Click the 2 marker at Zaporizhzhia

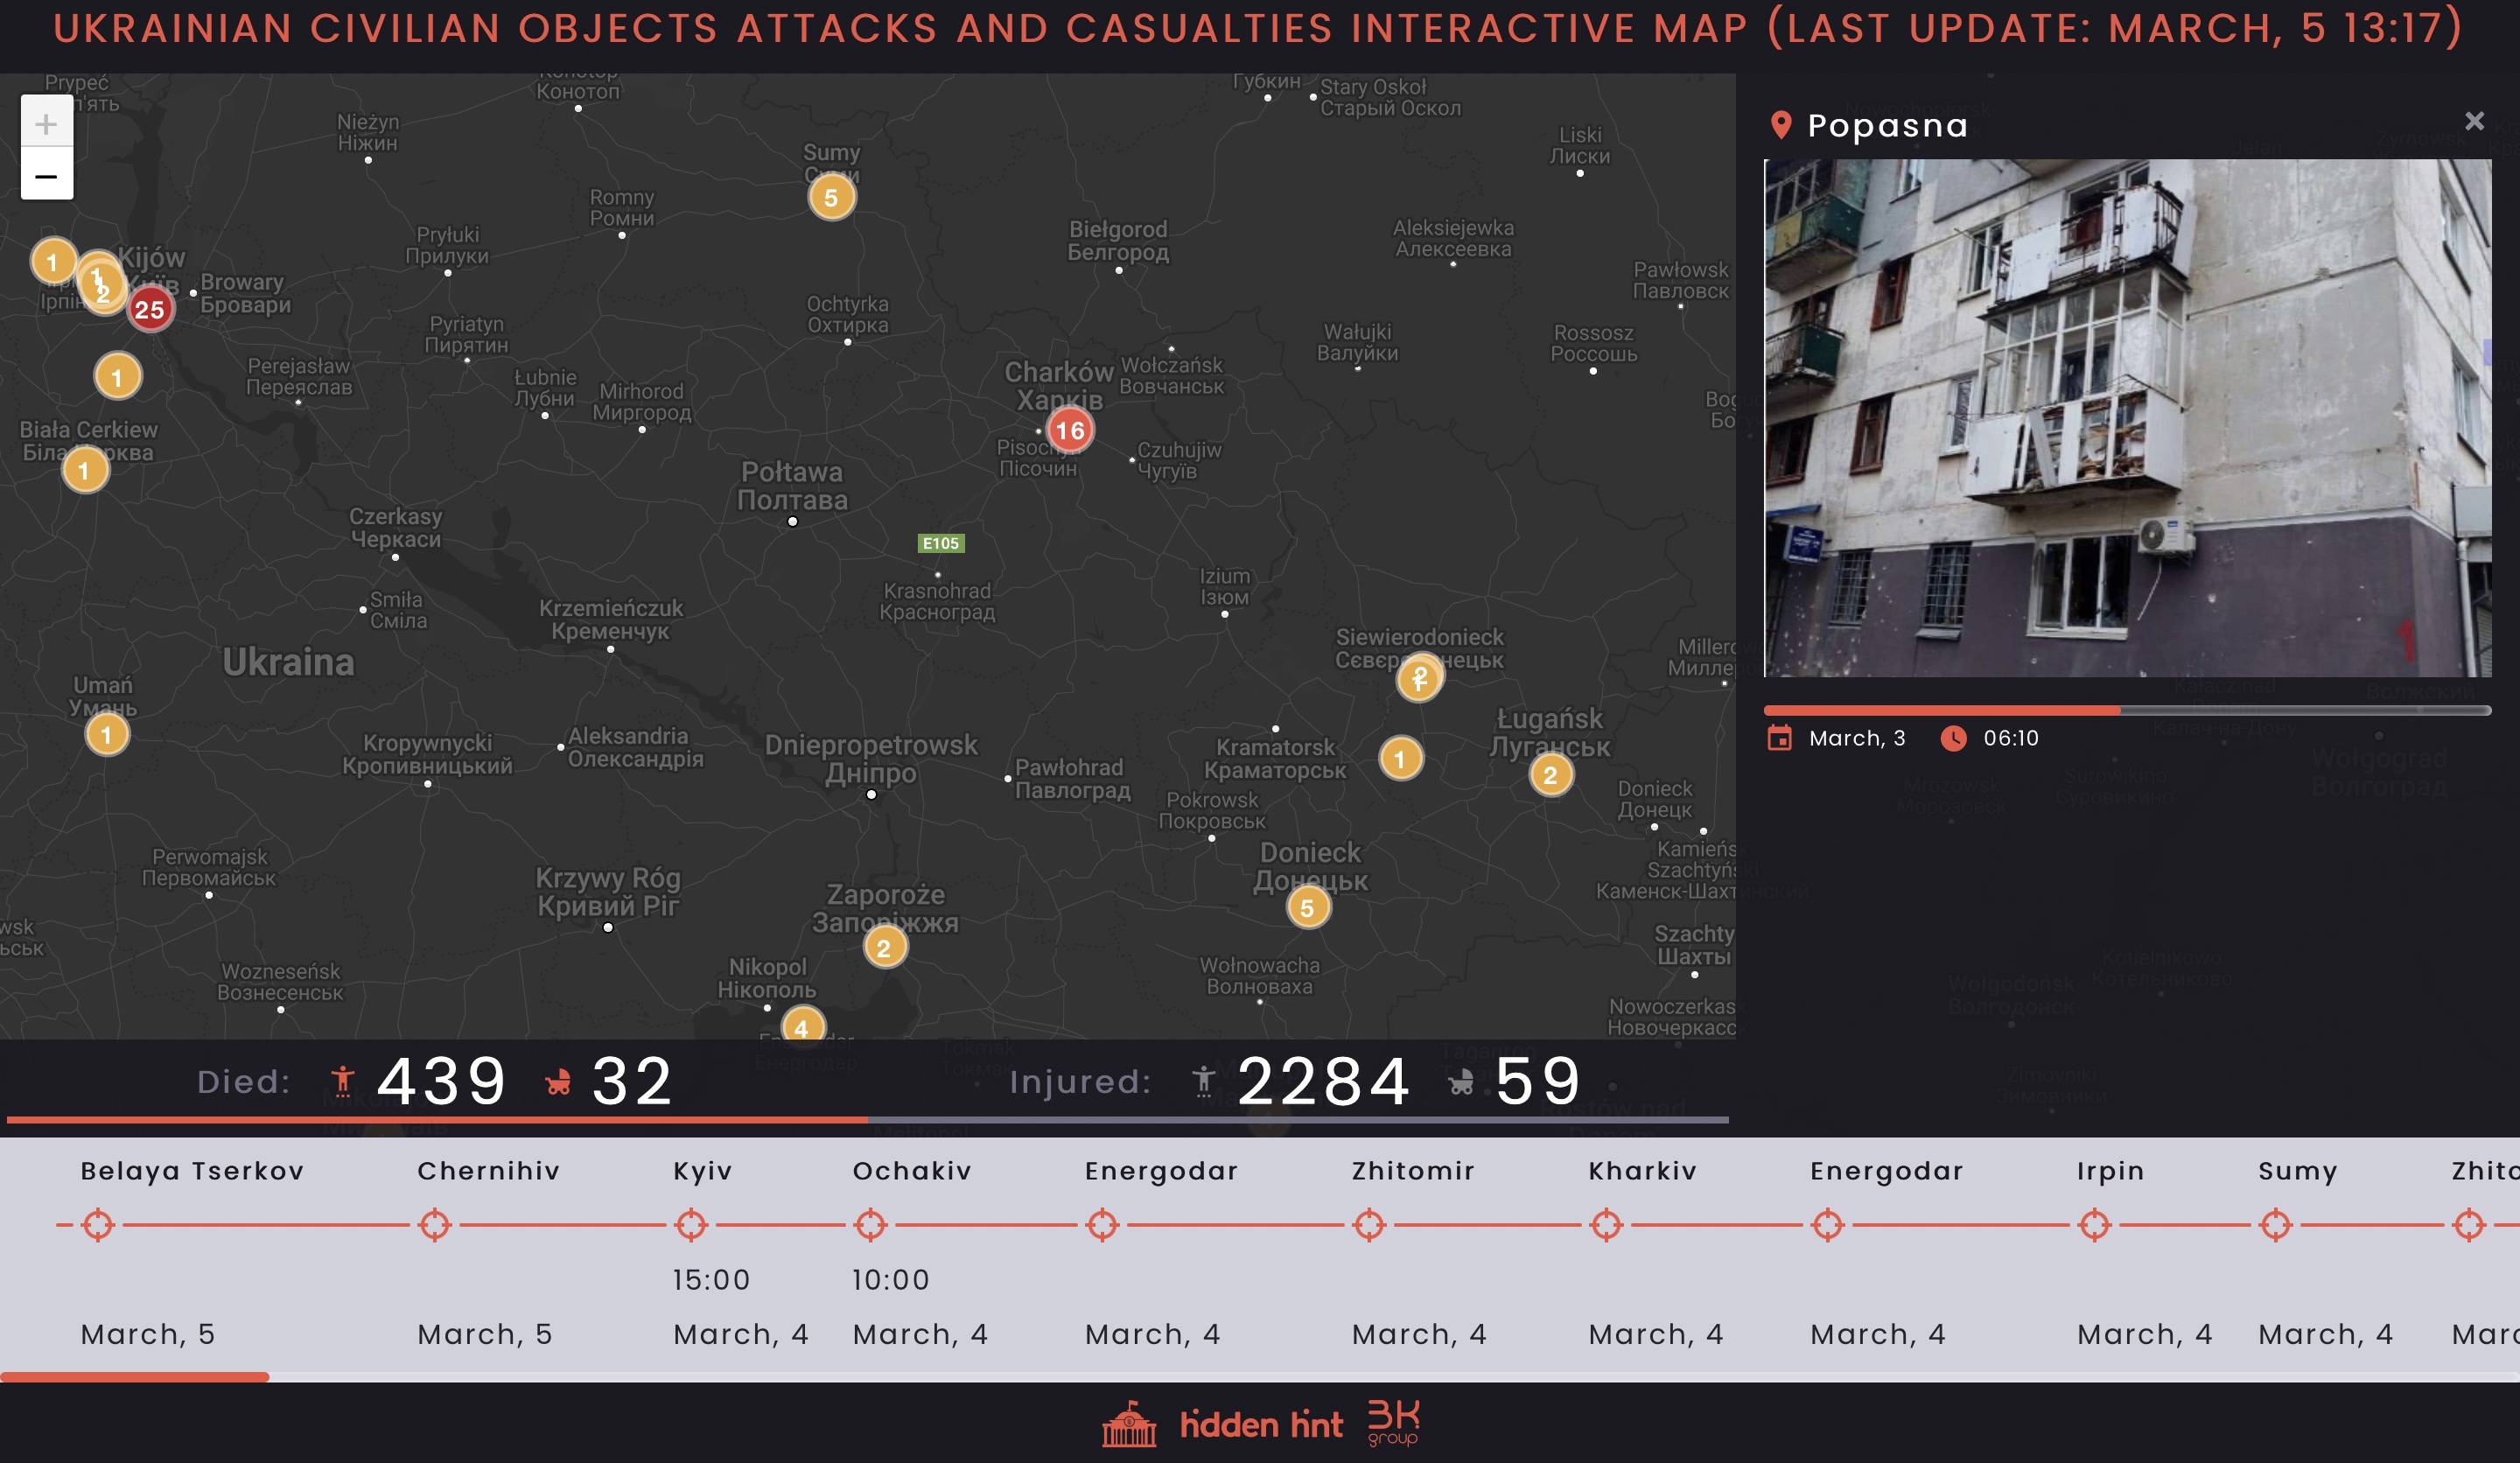pos(884,948)
